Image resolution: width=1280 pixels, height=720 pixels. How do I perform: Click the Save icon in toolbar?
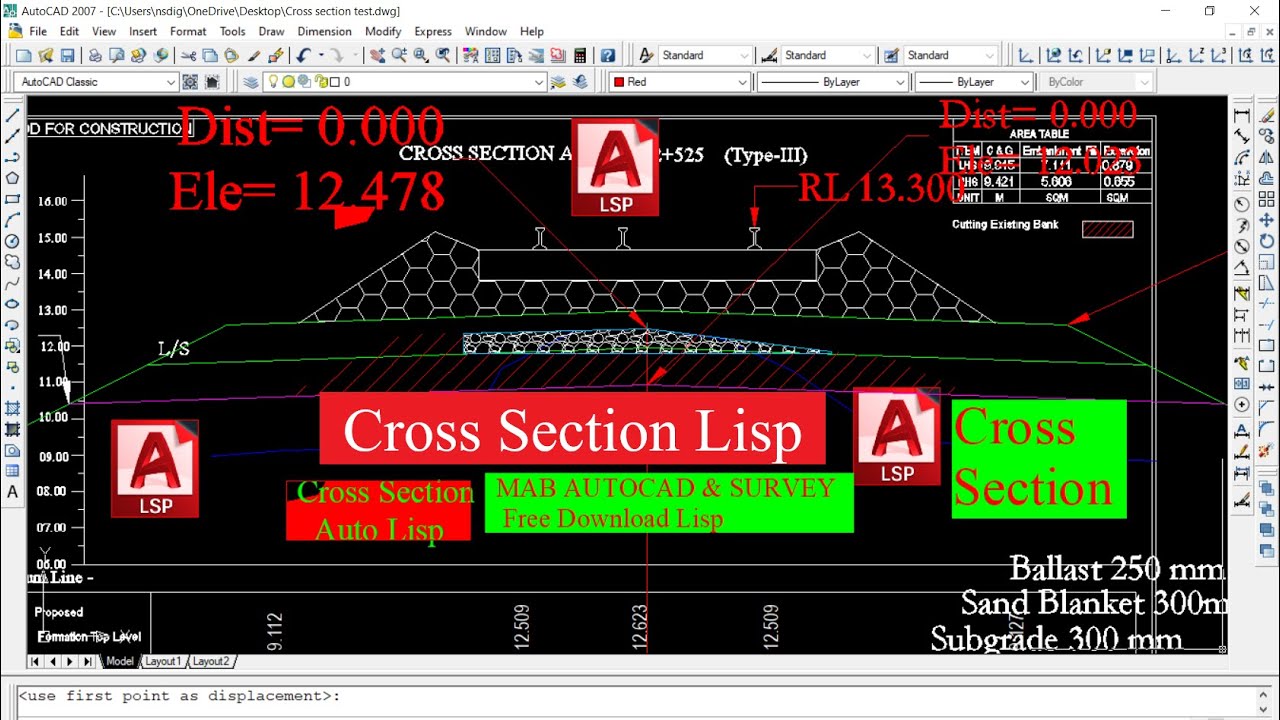pos(68,56)
